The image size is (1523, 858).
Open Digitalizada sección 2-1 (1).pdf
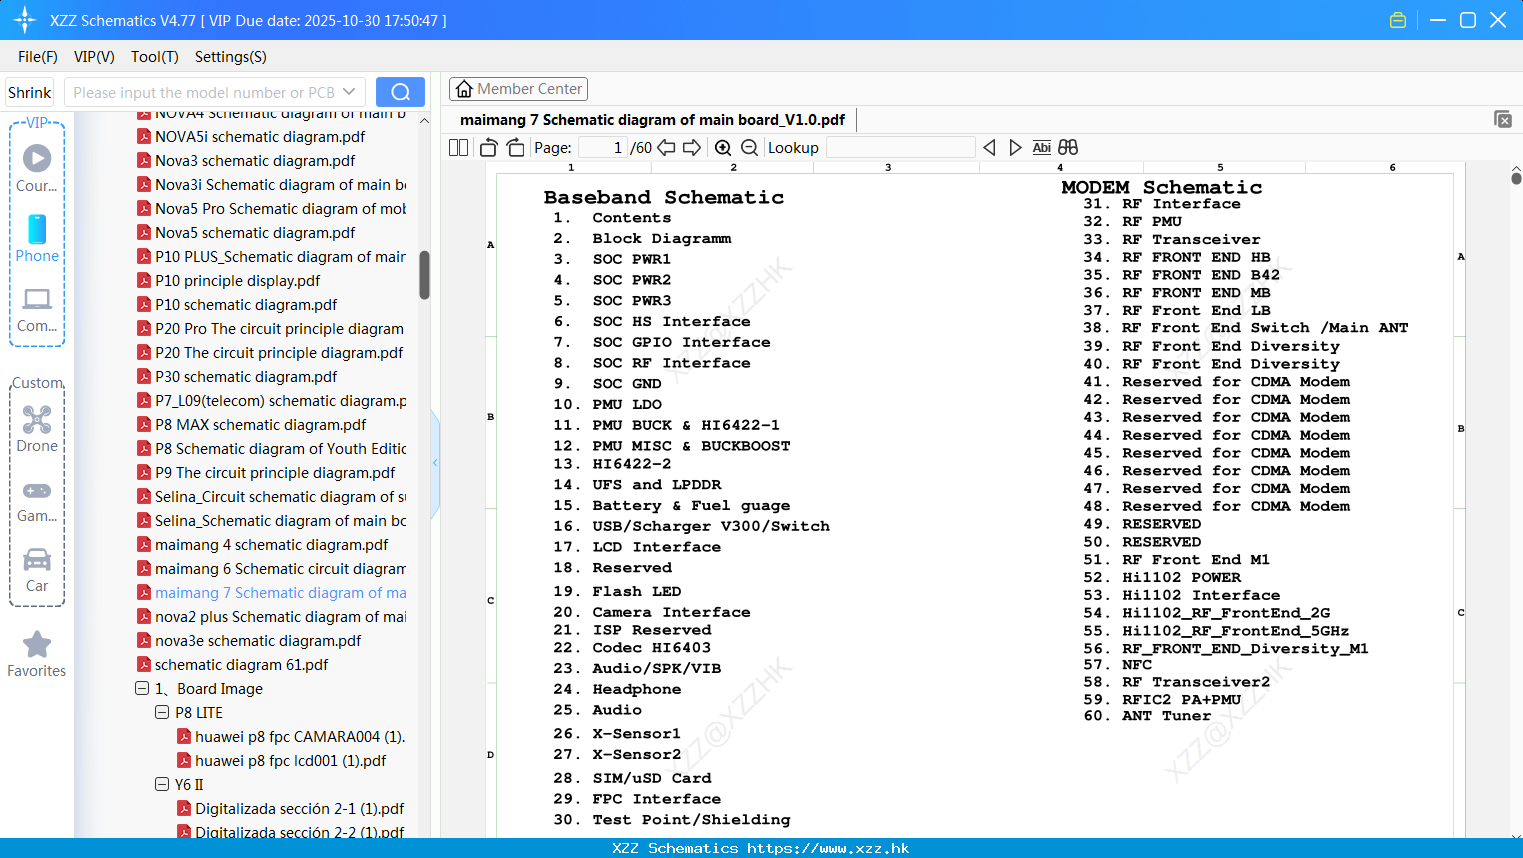pyautogui.click(x=299, y=808)
